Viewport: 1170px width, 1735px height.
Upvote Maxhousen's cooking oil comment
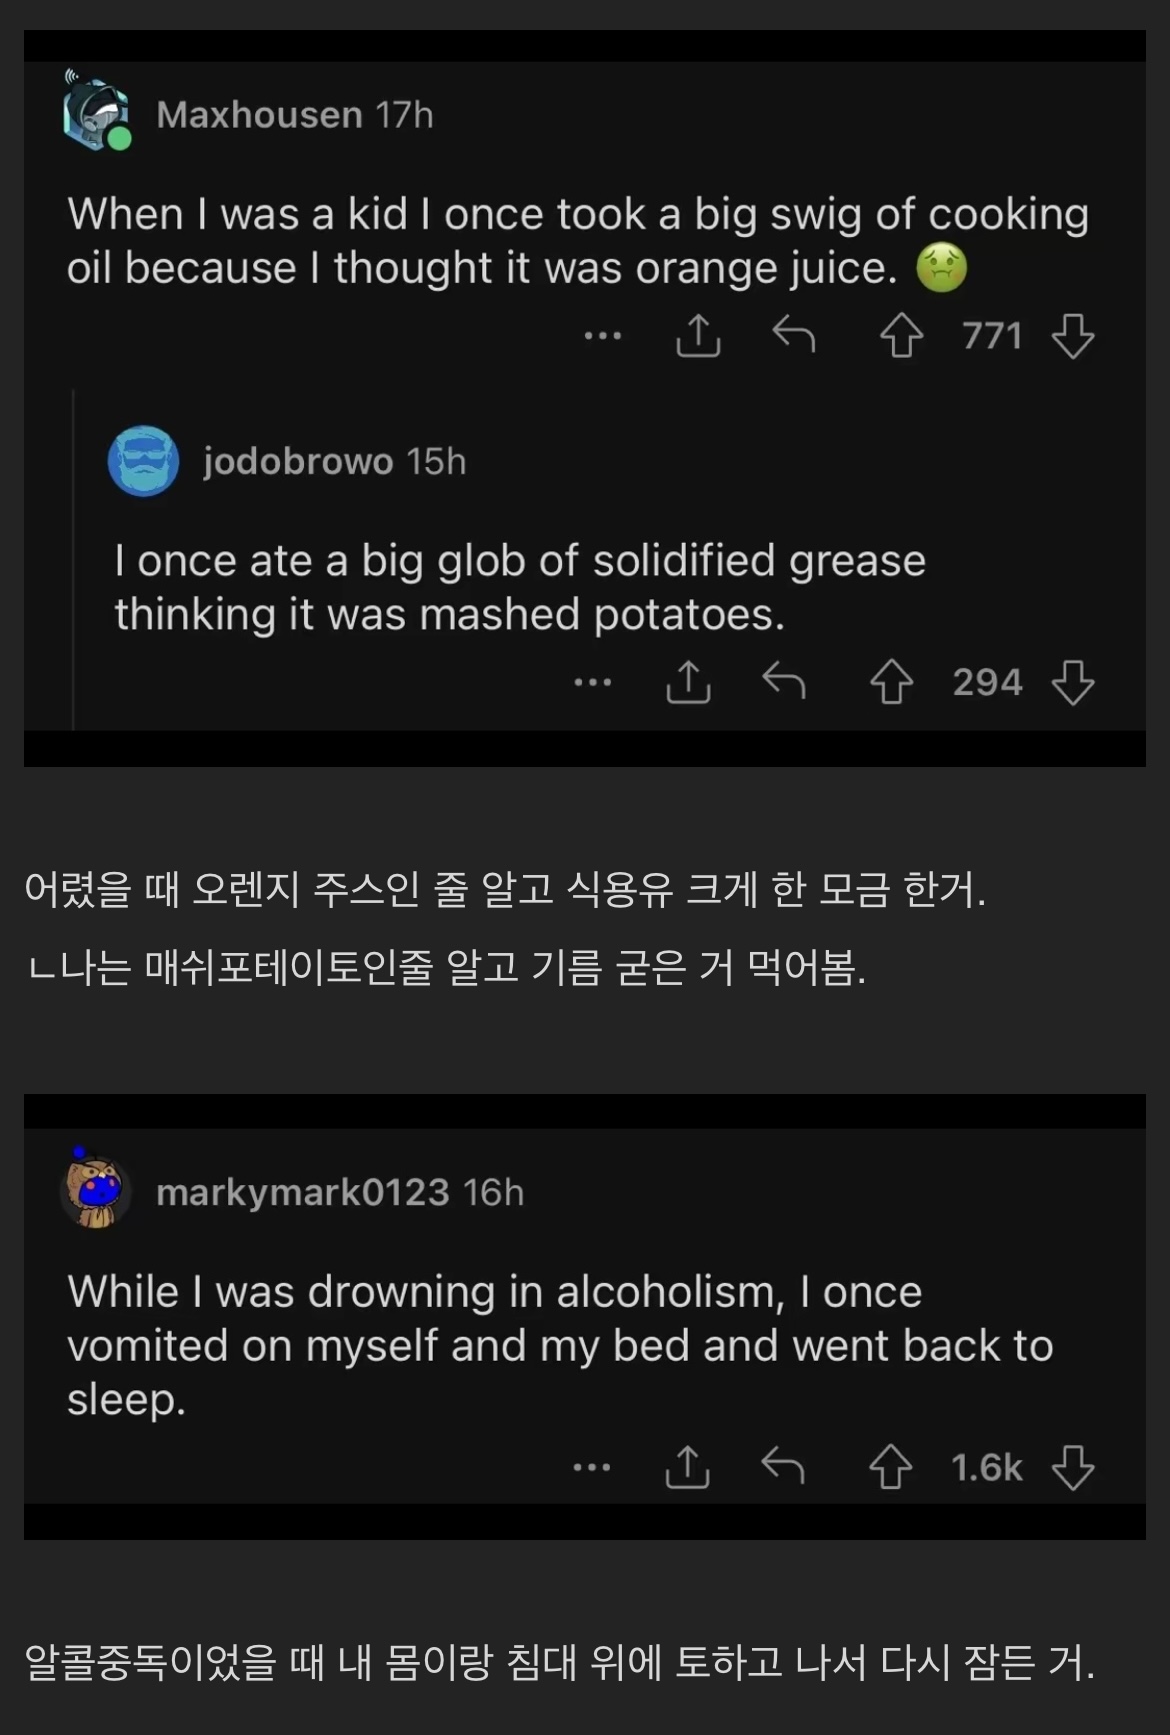(901, 336)
